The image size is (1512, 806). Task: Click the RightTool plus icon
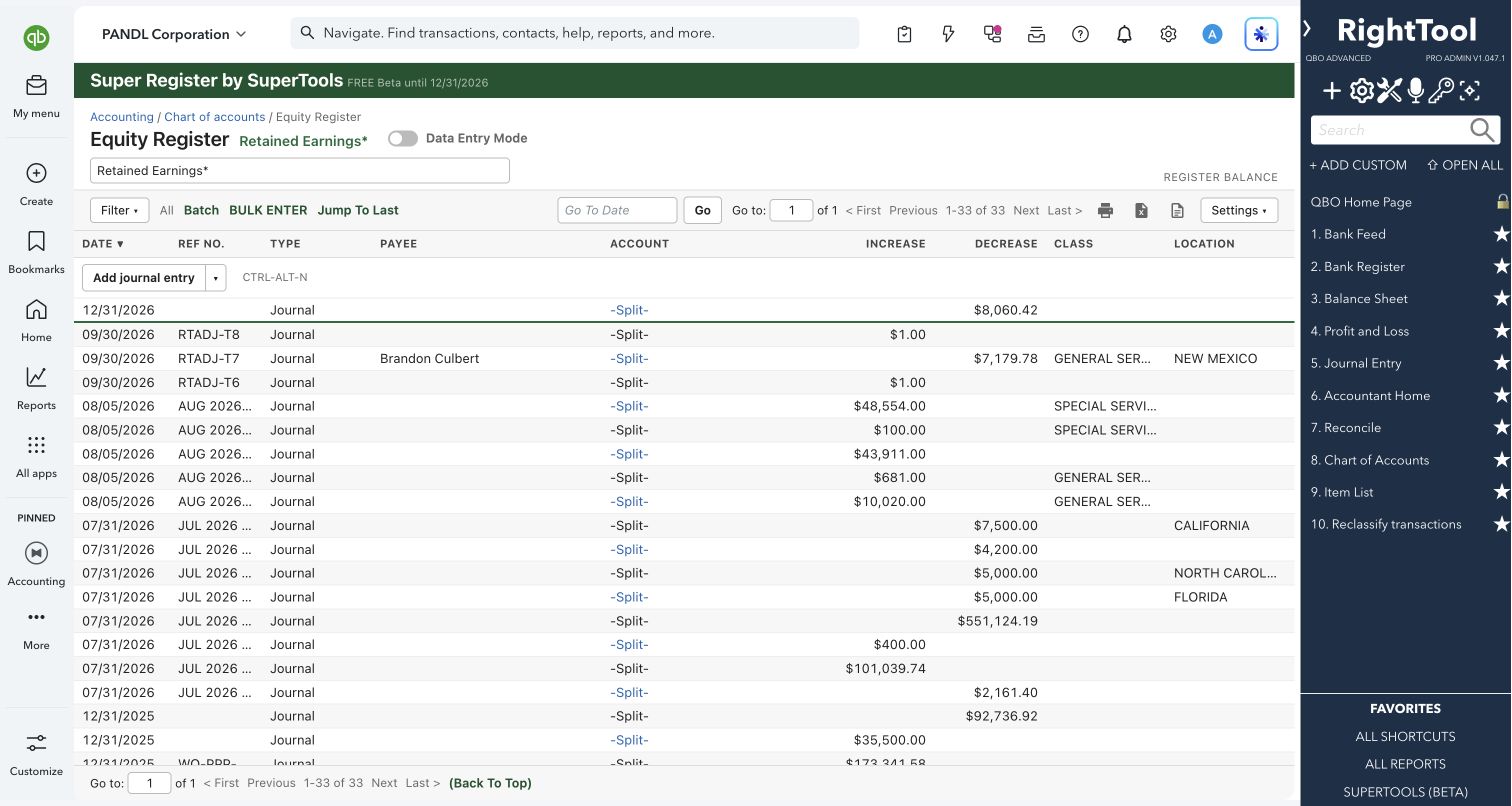tap(1332, 92)
